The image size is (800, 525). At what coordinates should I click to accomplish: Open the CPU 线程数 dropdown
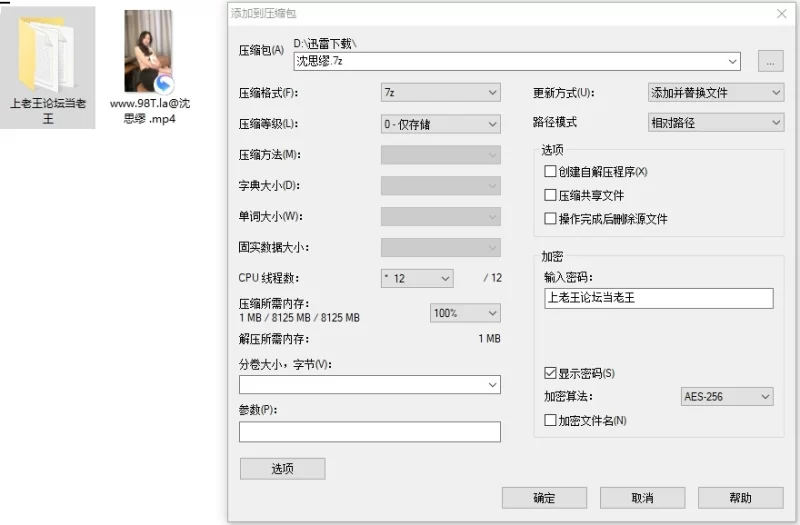coord(417,278)
